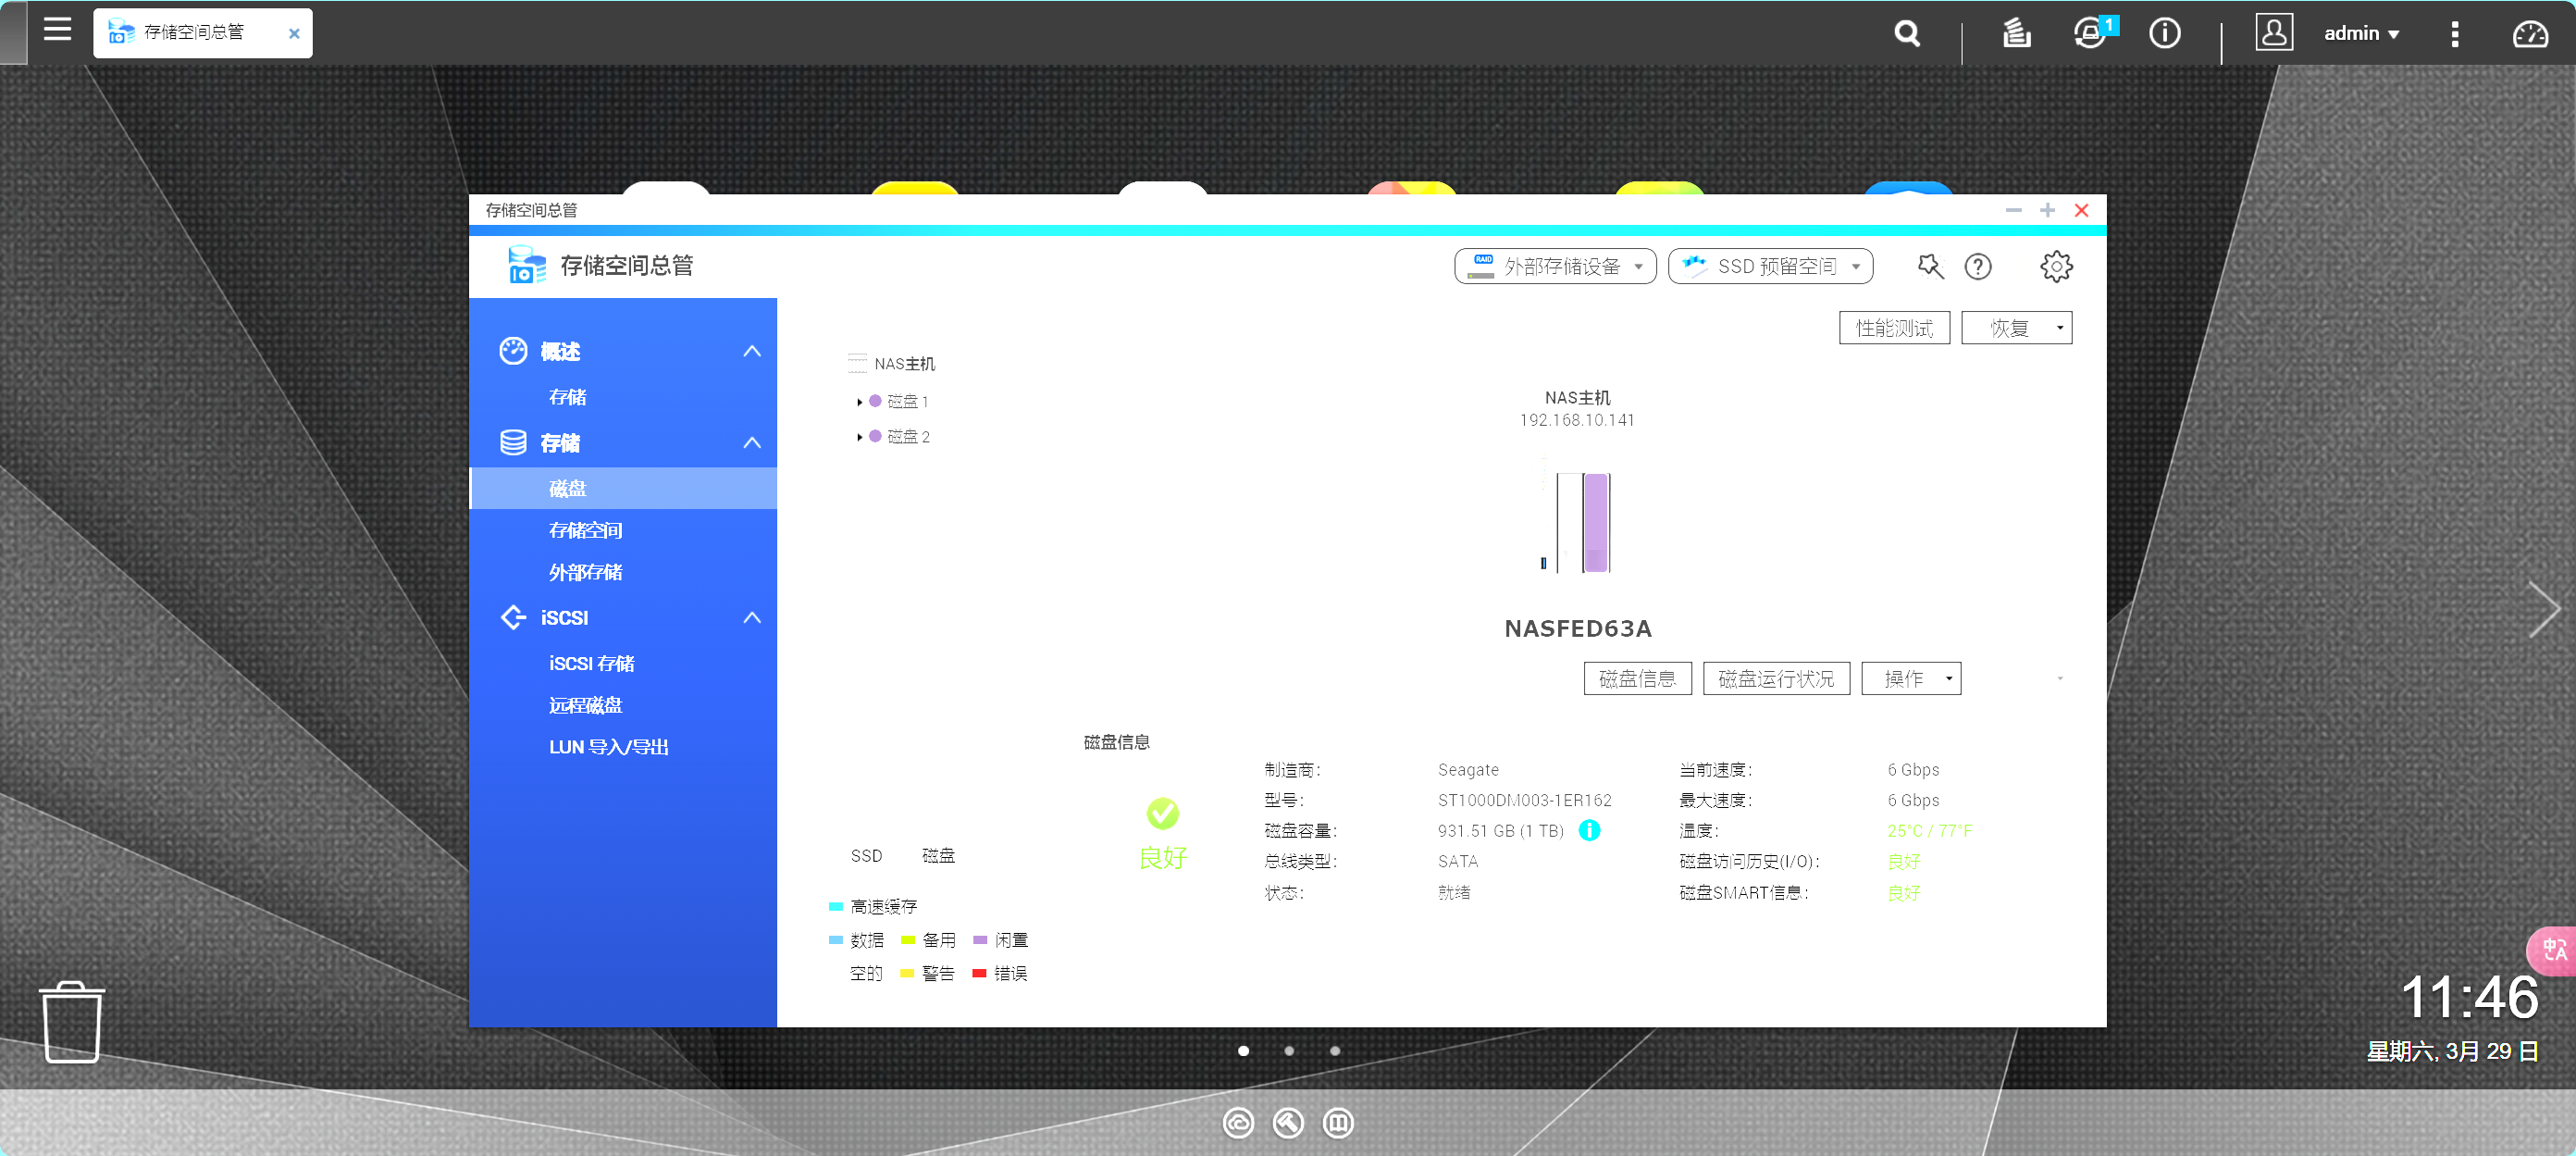Select first desktop page dot
Screen dimensions: 2576x1156
[1243, 1050]
